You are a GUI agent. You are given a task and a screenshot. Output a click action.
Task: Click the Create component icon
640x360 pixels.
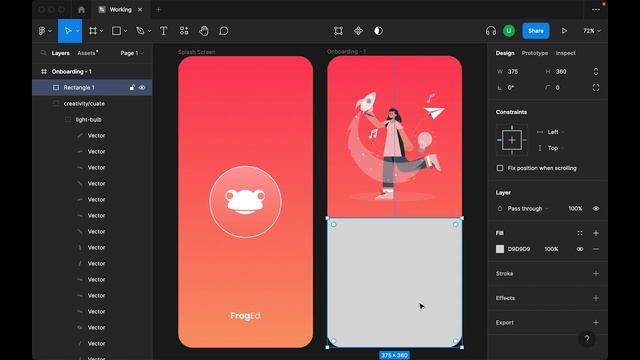(358, 31)
